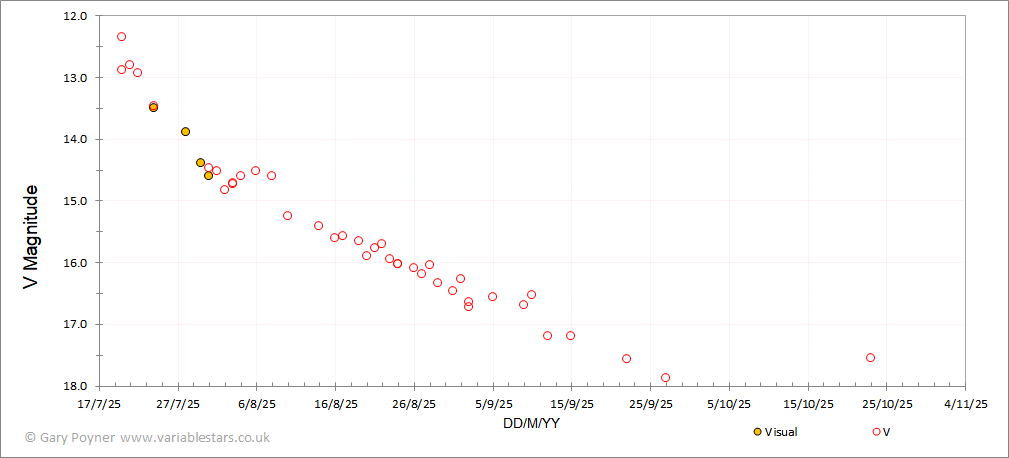Click the faintest V point near magnitude 17.9
The width and height of the screenshot is (1009, 458).
665,378
